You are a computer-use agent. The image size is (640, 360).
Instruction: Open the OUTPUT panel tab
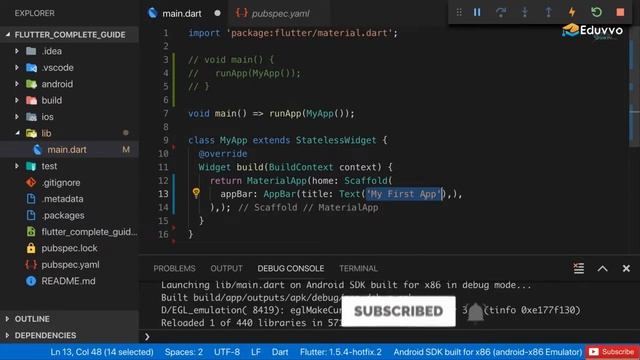(x=226, y=269)
